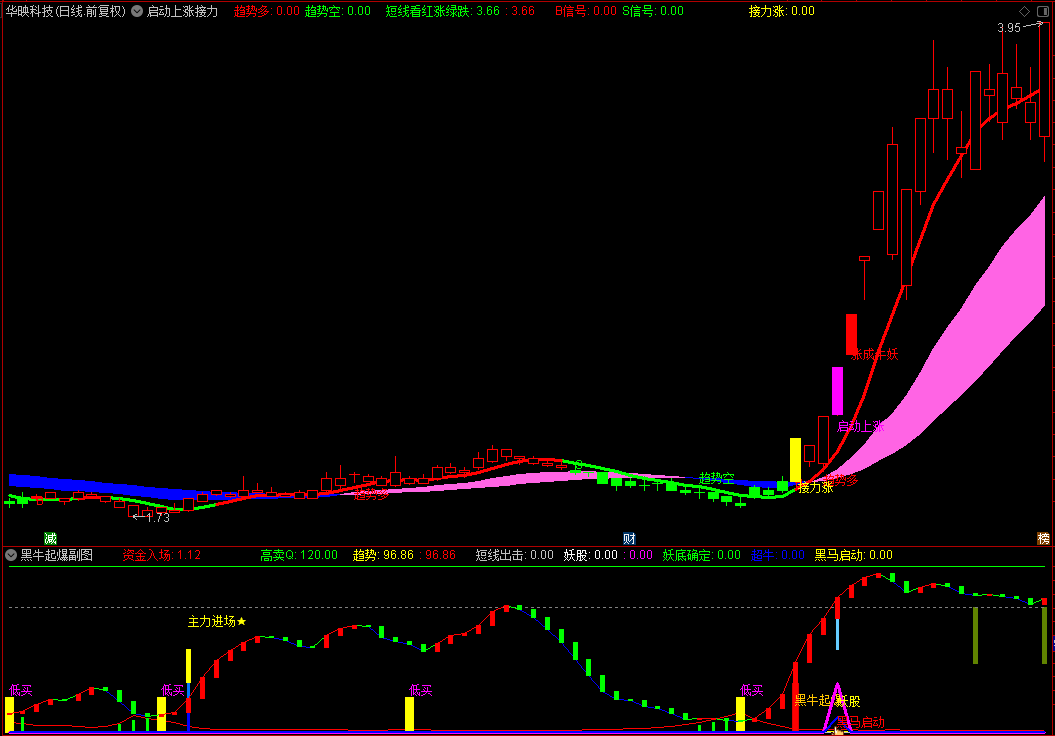
Task: Select the 高卖Q: 120.00 readout
Action: pos(299,555)
